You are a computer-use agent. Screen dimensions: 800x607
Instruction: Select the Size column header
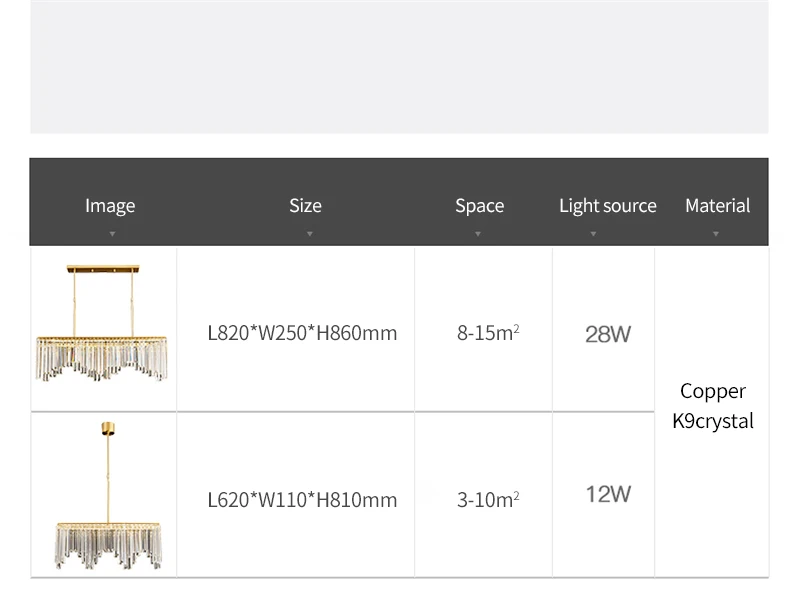305,206
